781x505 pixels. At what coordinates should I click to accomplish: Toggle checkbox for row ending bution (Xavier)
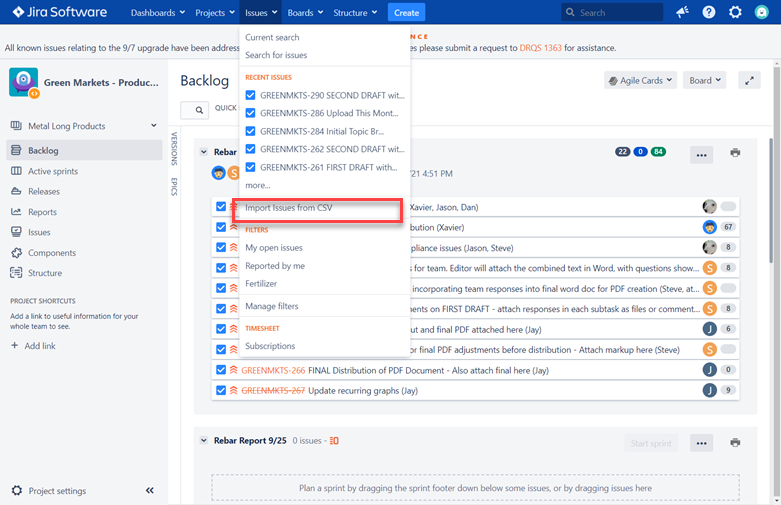221,227
